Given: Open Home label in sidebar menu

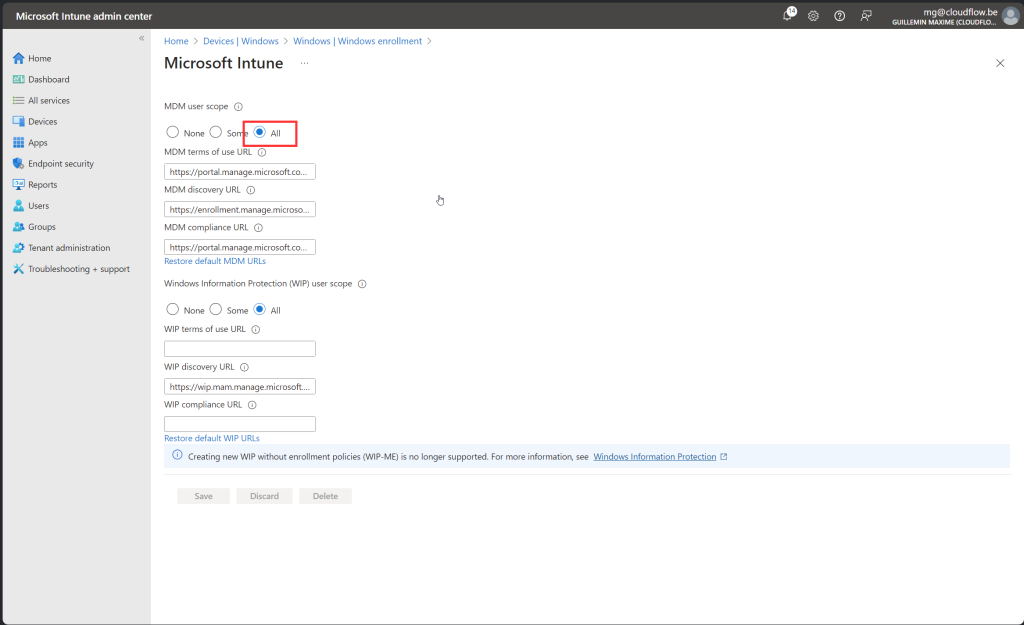Looking at the screenshot, I should 39,58.
